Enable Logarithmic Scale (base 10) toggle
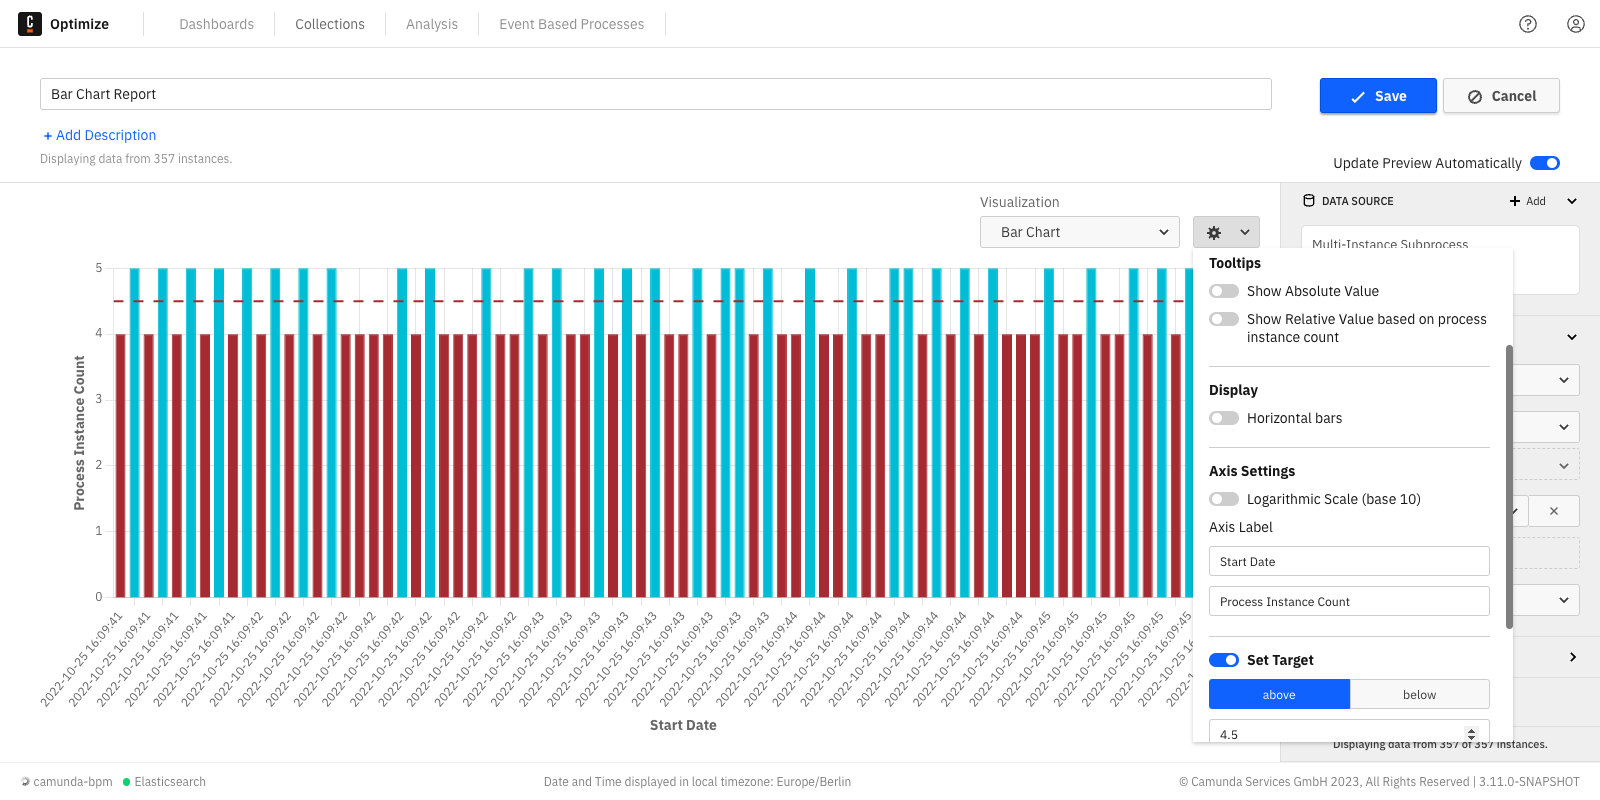This screenshot has width=1600, height=800. tap(1224, 499)
